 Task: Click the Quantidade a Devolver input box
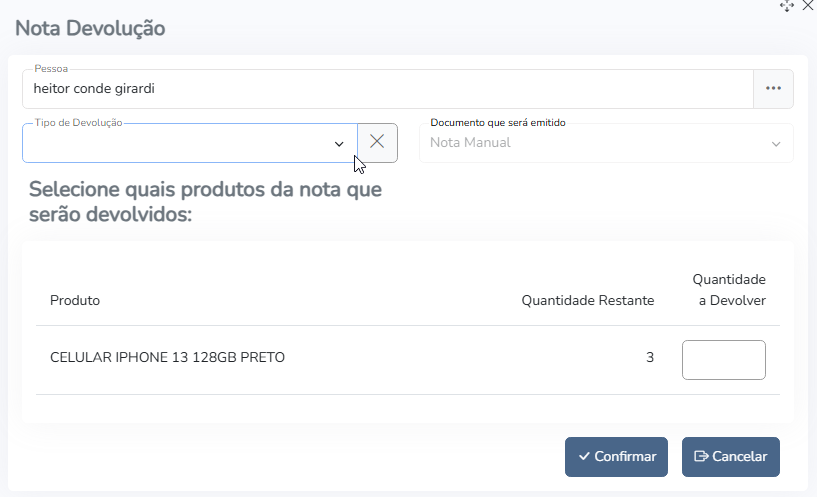723,360
